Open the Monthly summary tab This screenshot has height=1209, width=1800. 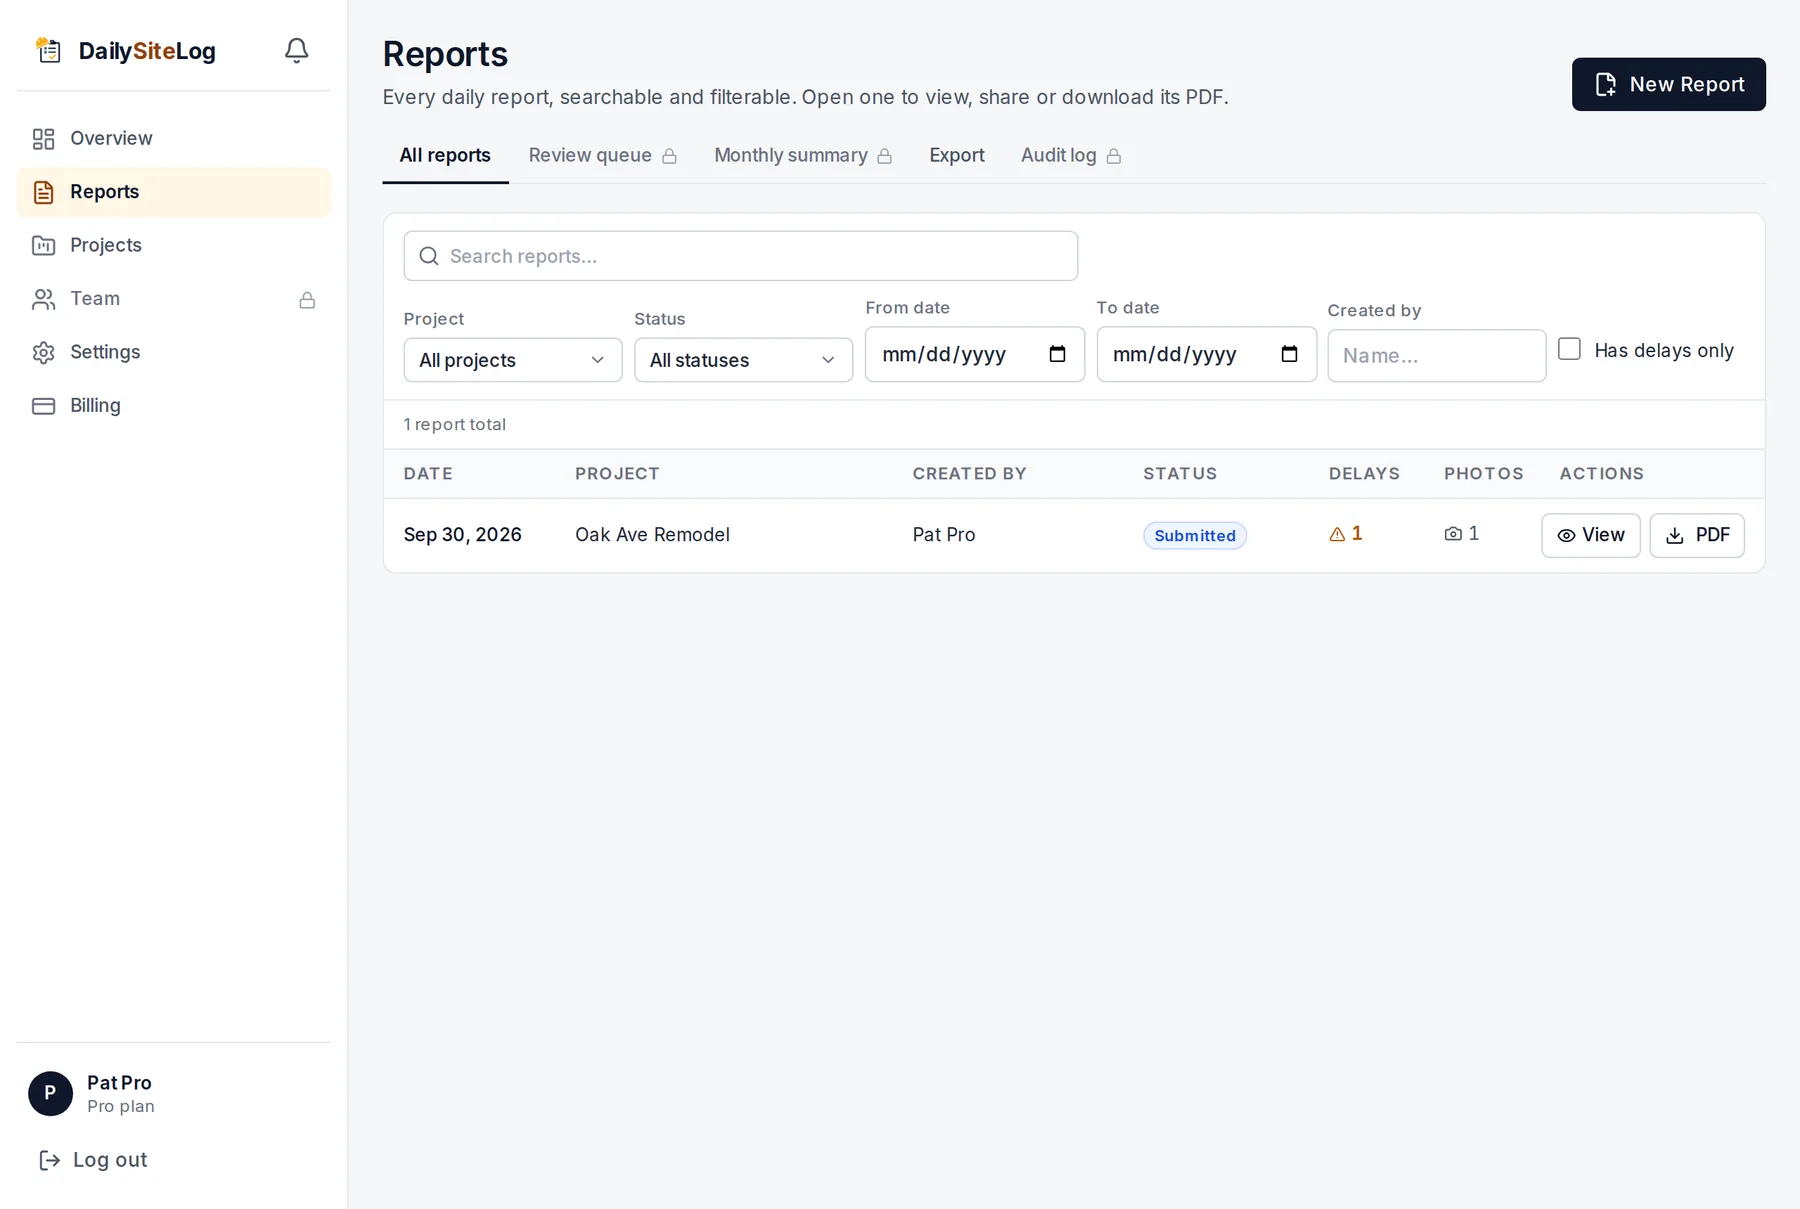803,156
